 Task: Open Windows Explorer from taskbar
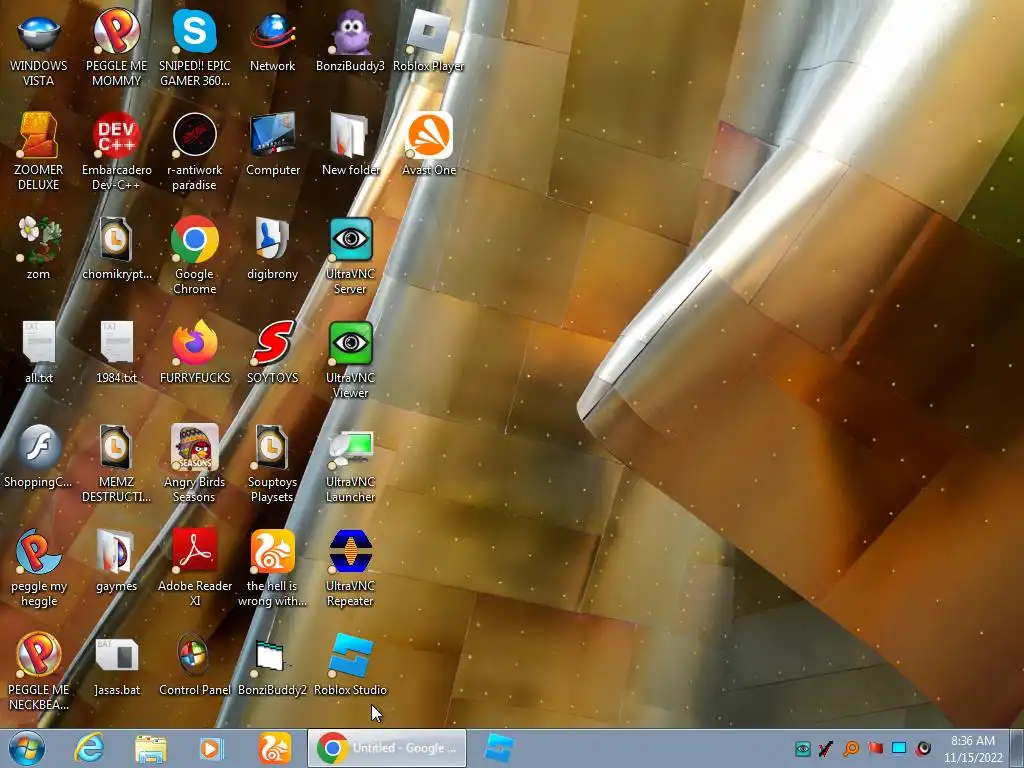(x=150, y=748)
